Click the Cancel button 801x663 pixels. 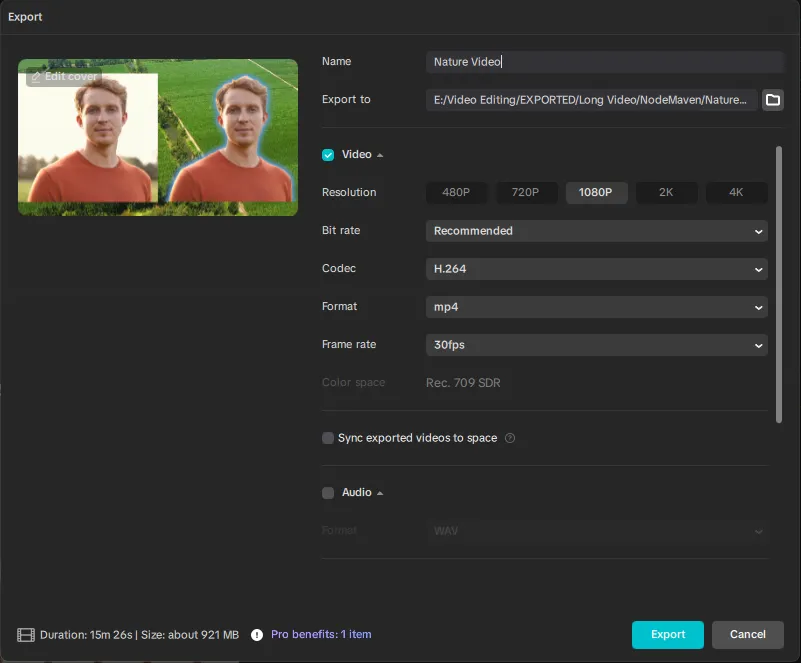click(x=748, y=635)
